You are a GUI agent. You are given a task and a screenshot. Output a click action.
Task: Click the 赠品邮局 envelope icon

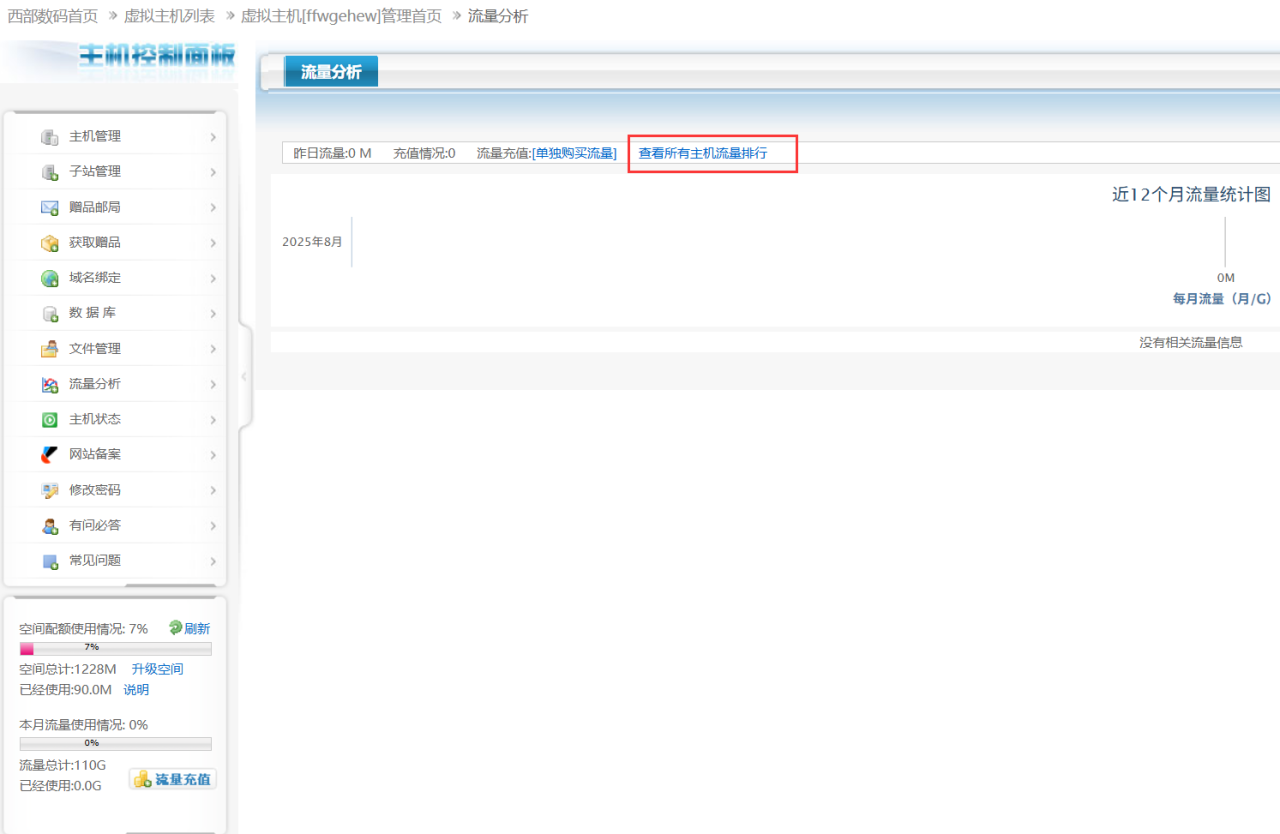[x=49, y=208]
